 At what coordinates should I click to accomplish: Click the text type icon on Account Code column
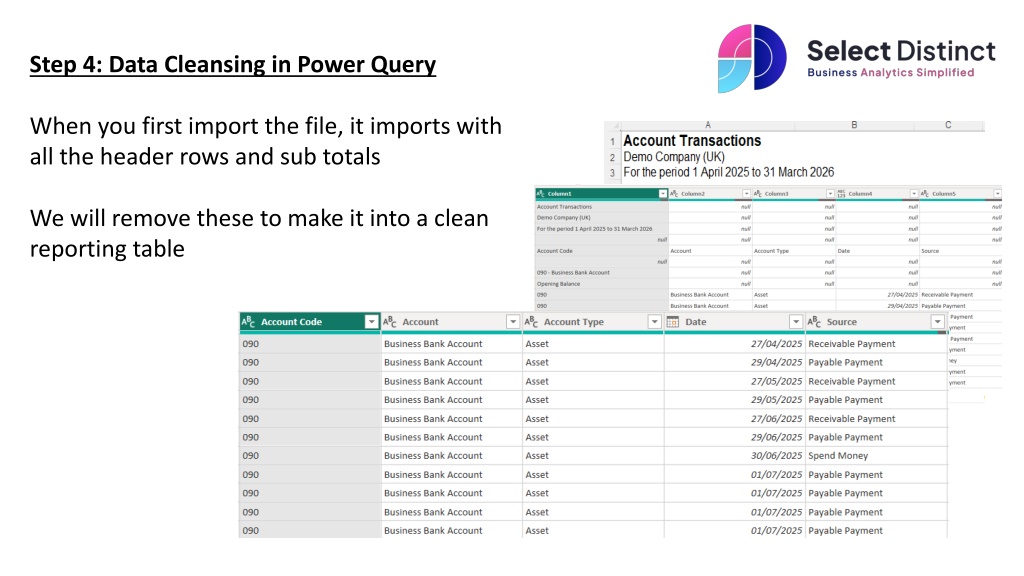pos(248,322)
